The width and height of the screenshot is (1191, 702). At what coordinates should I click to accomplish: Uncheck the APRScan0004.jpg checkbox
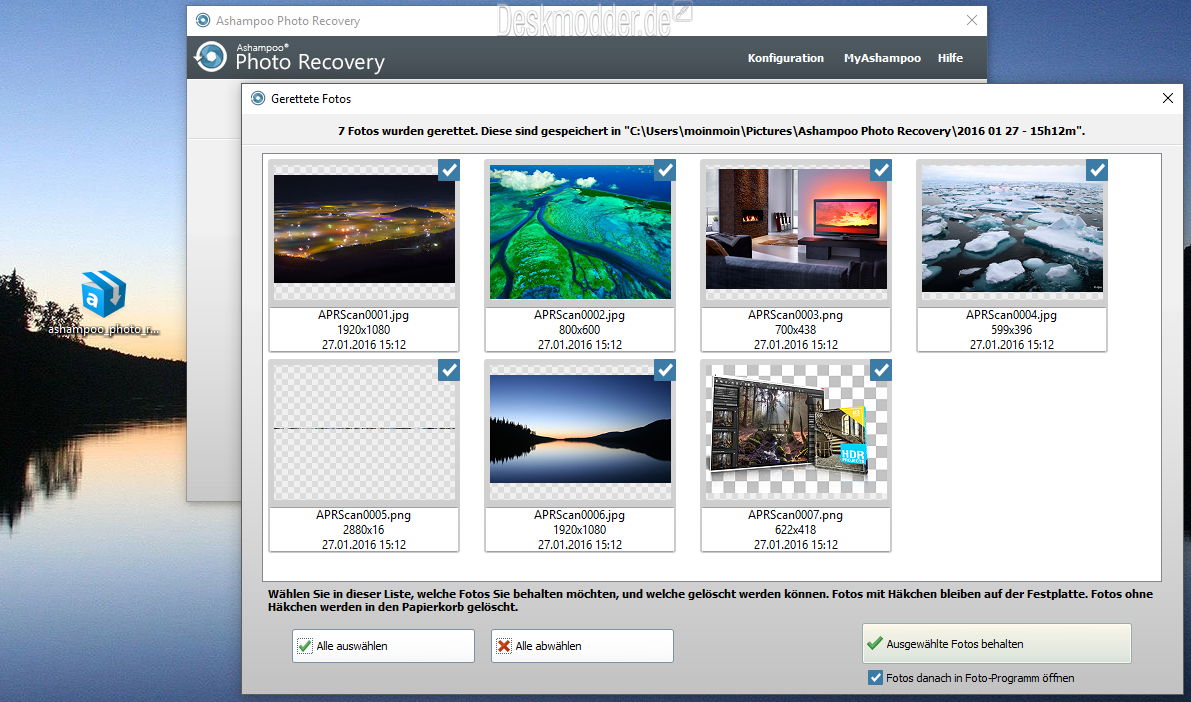tap(1097, 170)
